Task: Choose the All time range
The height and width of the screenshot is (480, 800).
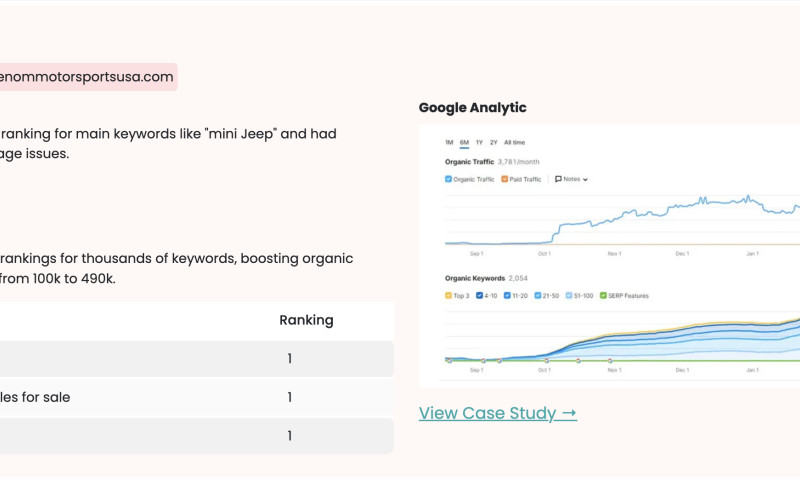Action: (514, 143)
